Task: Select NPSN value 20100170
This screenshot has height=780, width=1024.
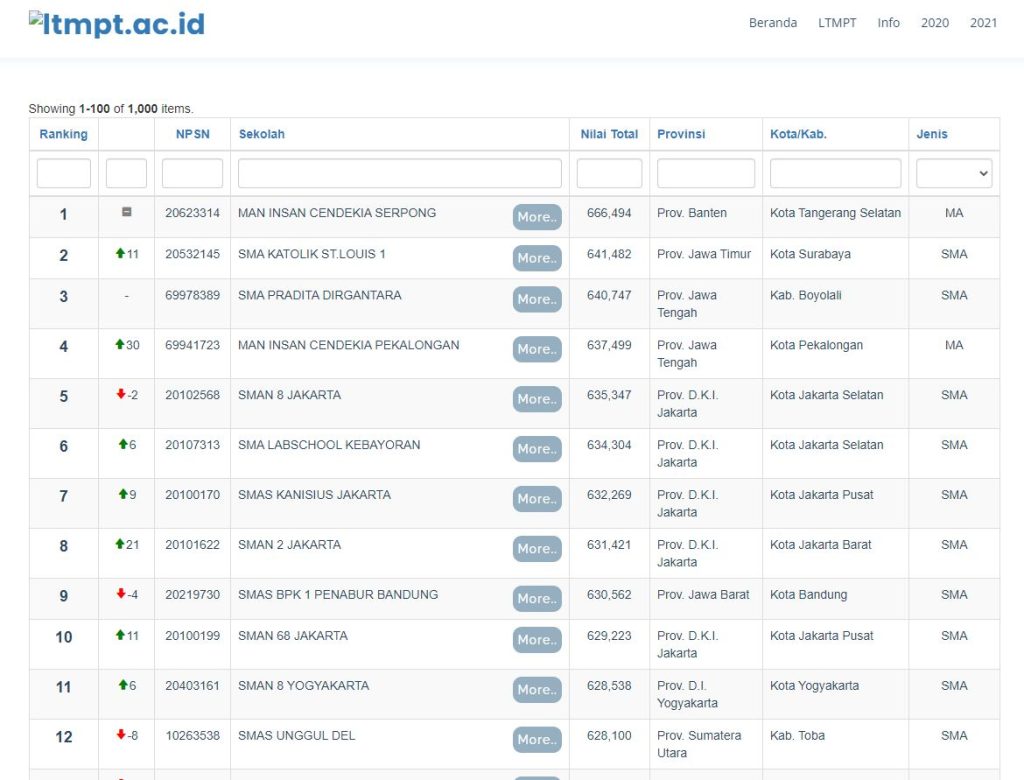Action: [x=193, y=495]
